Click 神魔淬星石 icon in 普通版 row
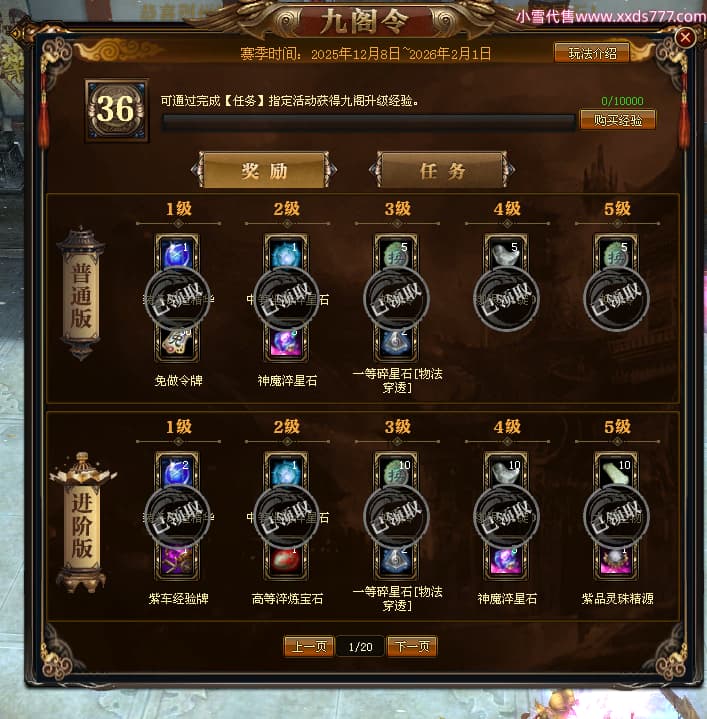 pyautogui.click(x=286, y=342)
